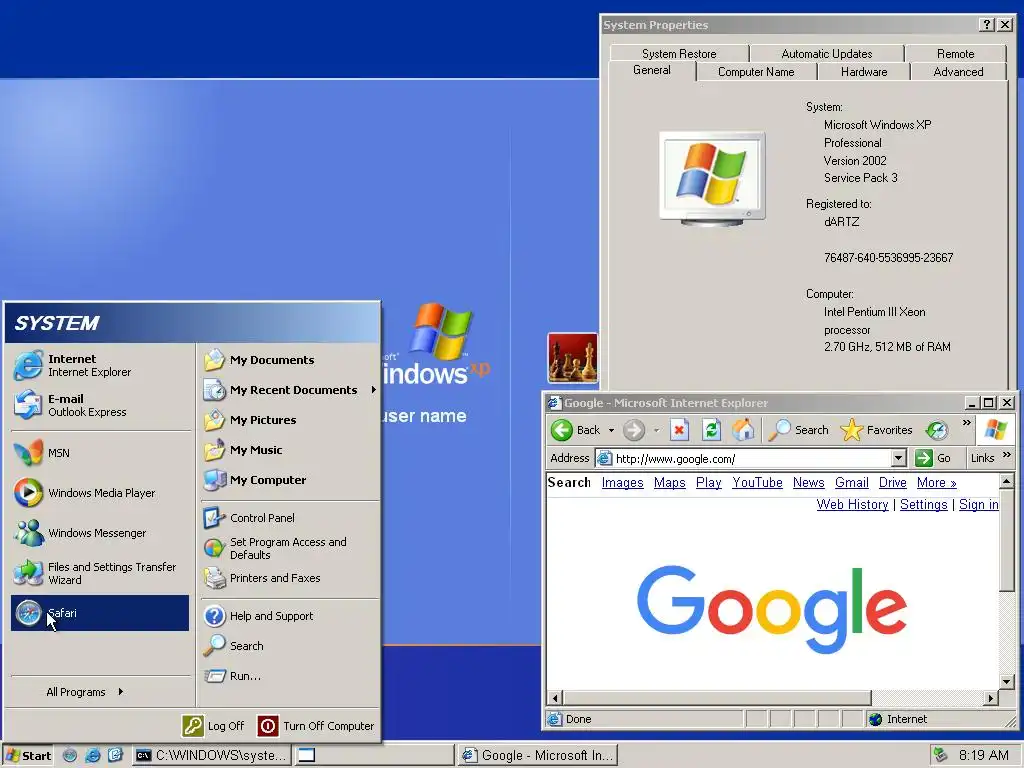Open My Computer
This screenshot has width=1024, height=768.
click(289, 480)
